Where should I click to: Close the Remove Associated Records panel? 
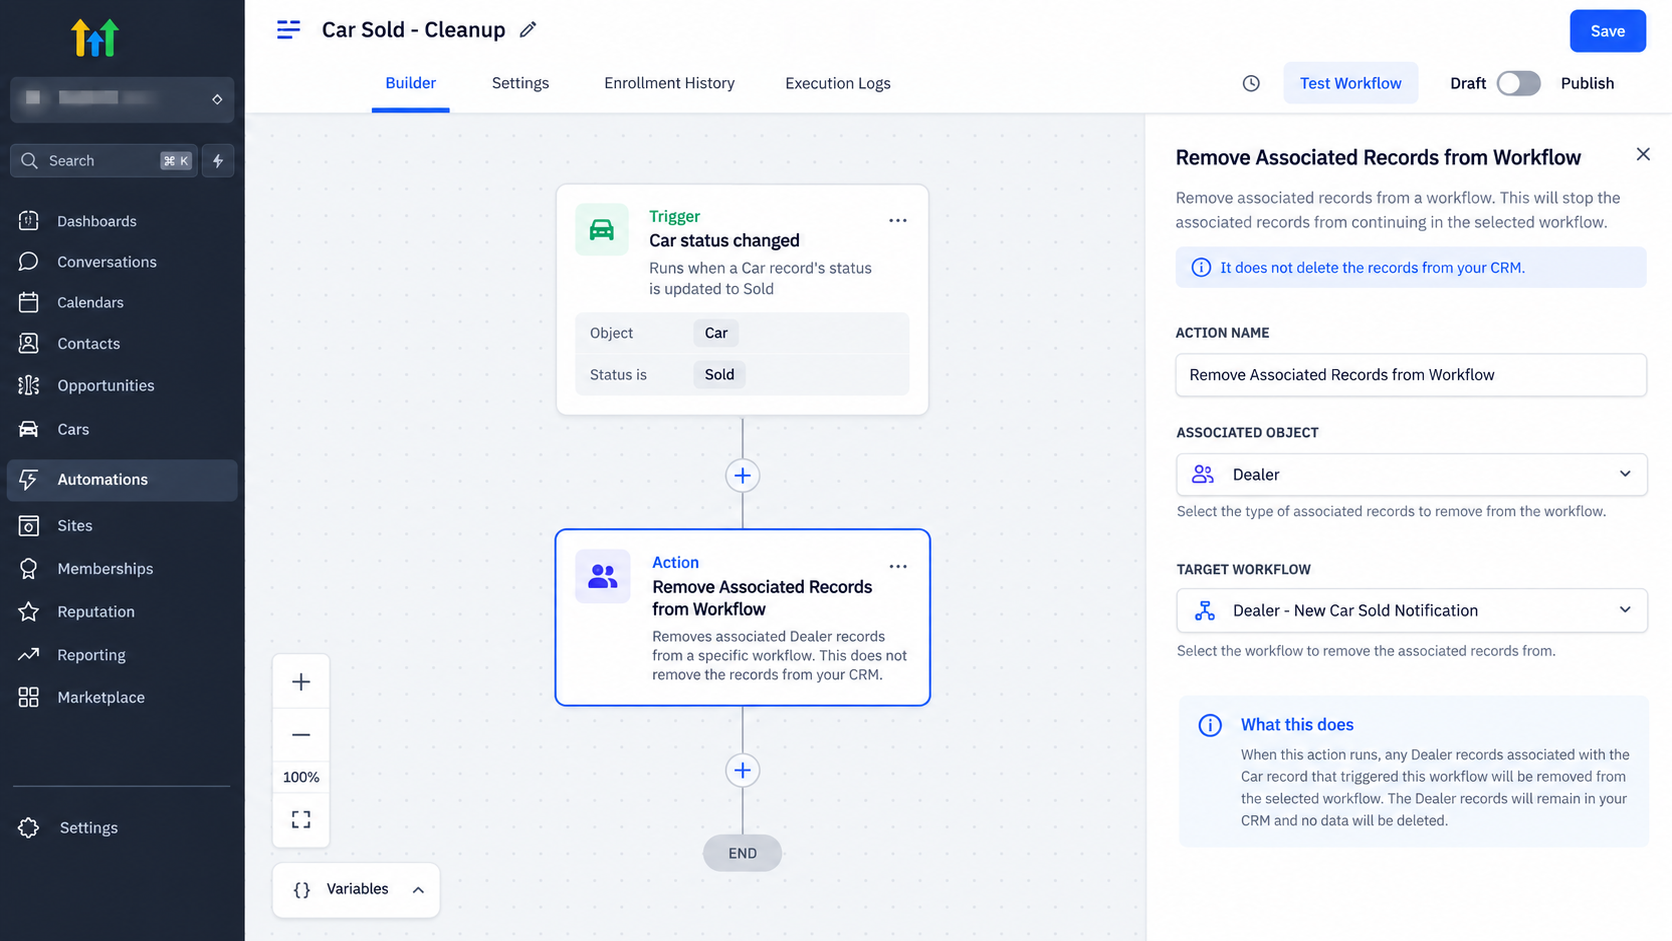click(1643, 154)
